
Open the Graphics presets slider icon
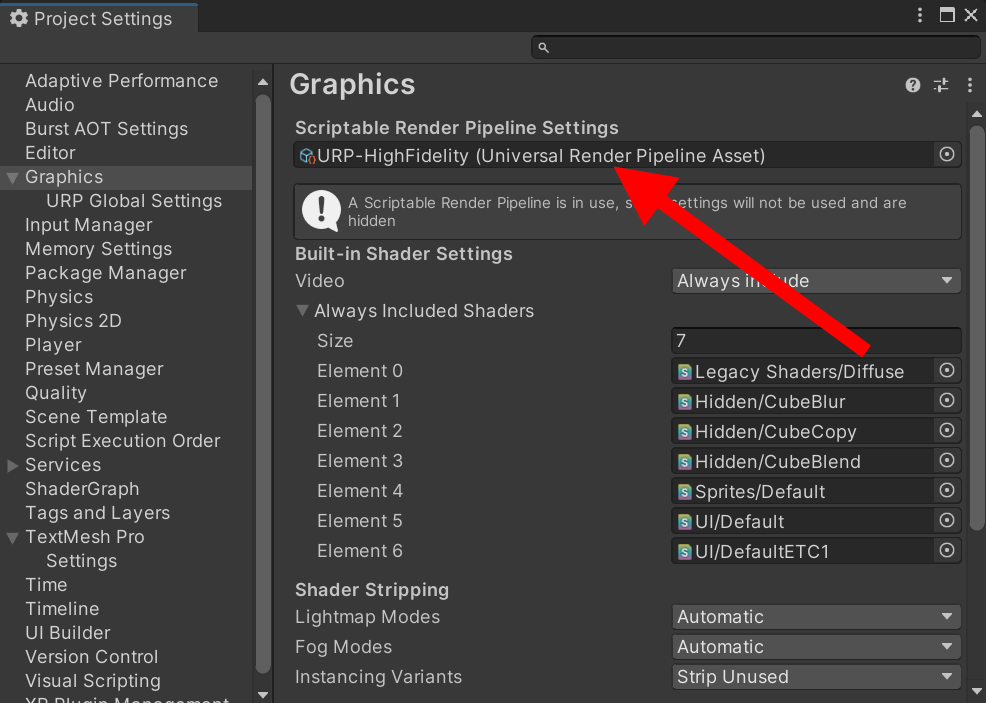click(x=941, y=85)
